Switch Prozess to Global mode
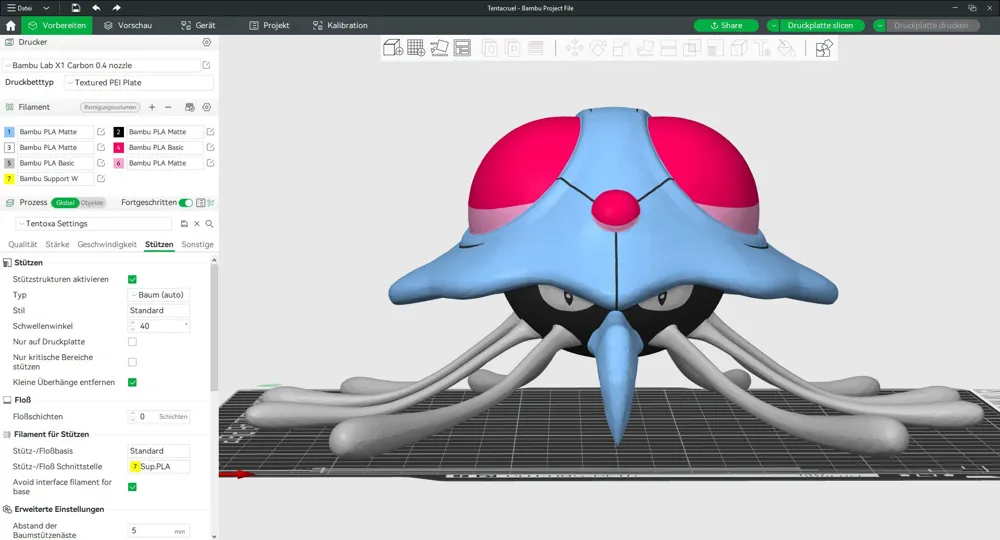Screen dimensions: 1000x540 click(65, 203)
